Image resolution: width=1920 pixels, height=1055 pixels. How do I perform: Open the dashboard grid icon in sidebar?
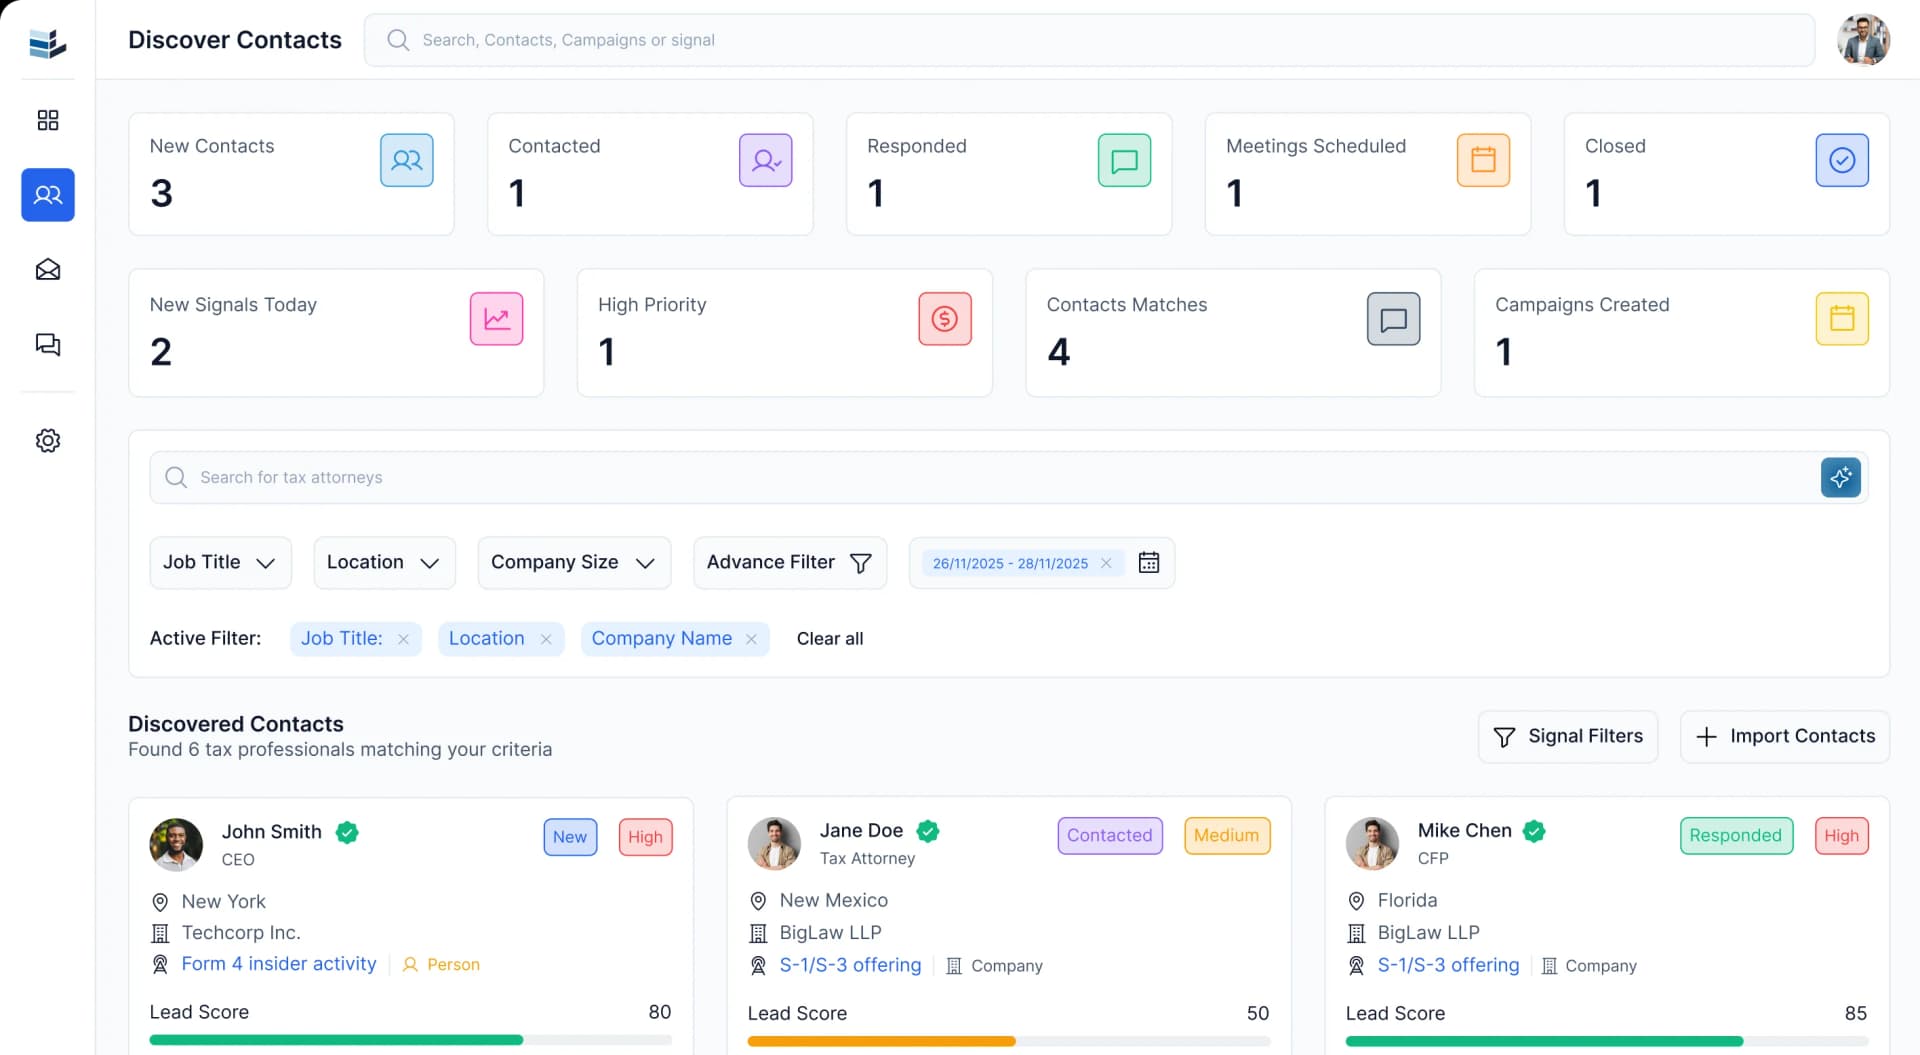point(47,120)
